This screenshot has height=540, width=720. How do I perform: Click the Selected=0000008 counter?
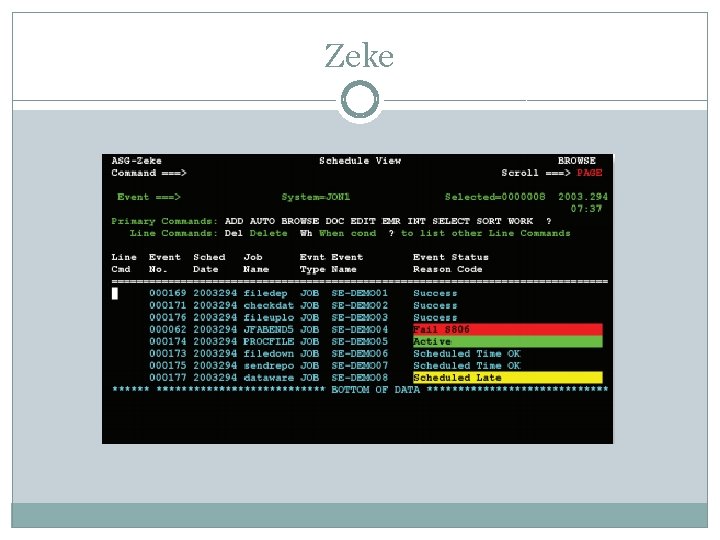tap(495, 197)
